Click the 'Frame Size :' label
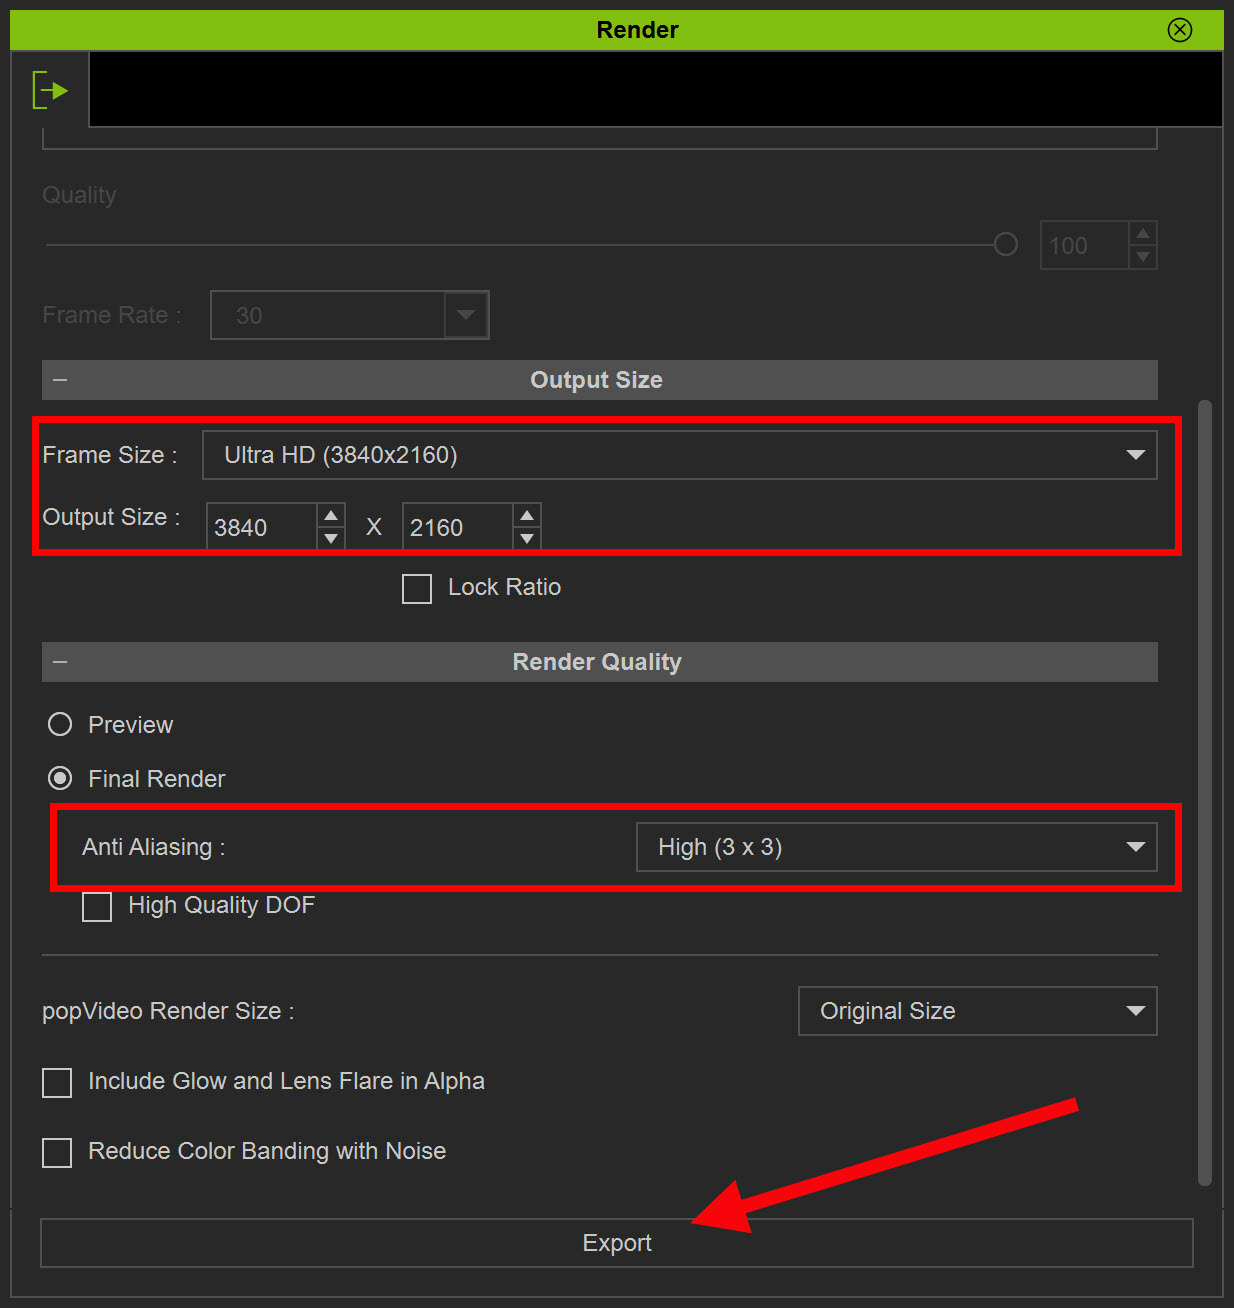The image size is (1234, 1308). (110, 455)
